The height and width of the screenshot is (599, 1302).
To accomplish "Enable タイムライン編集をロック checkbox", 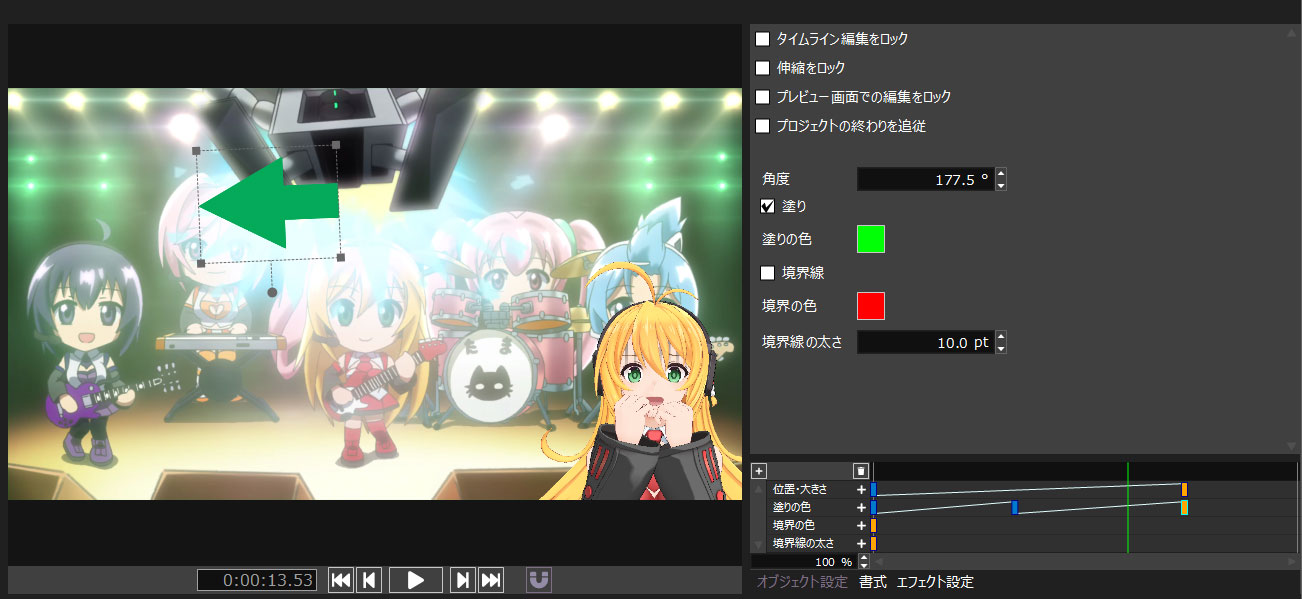I will pos(763,39).
